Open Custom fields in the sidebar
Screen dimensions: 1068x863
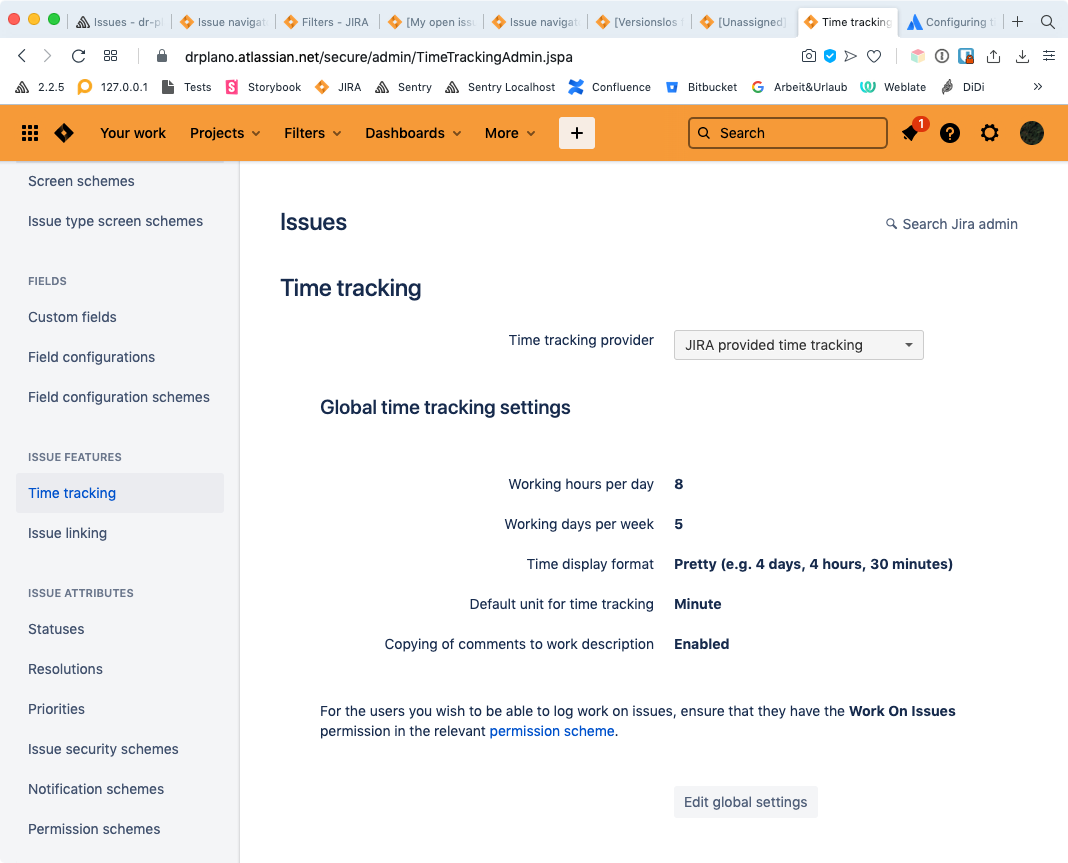tap(72, 317)
